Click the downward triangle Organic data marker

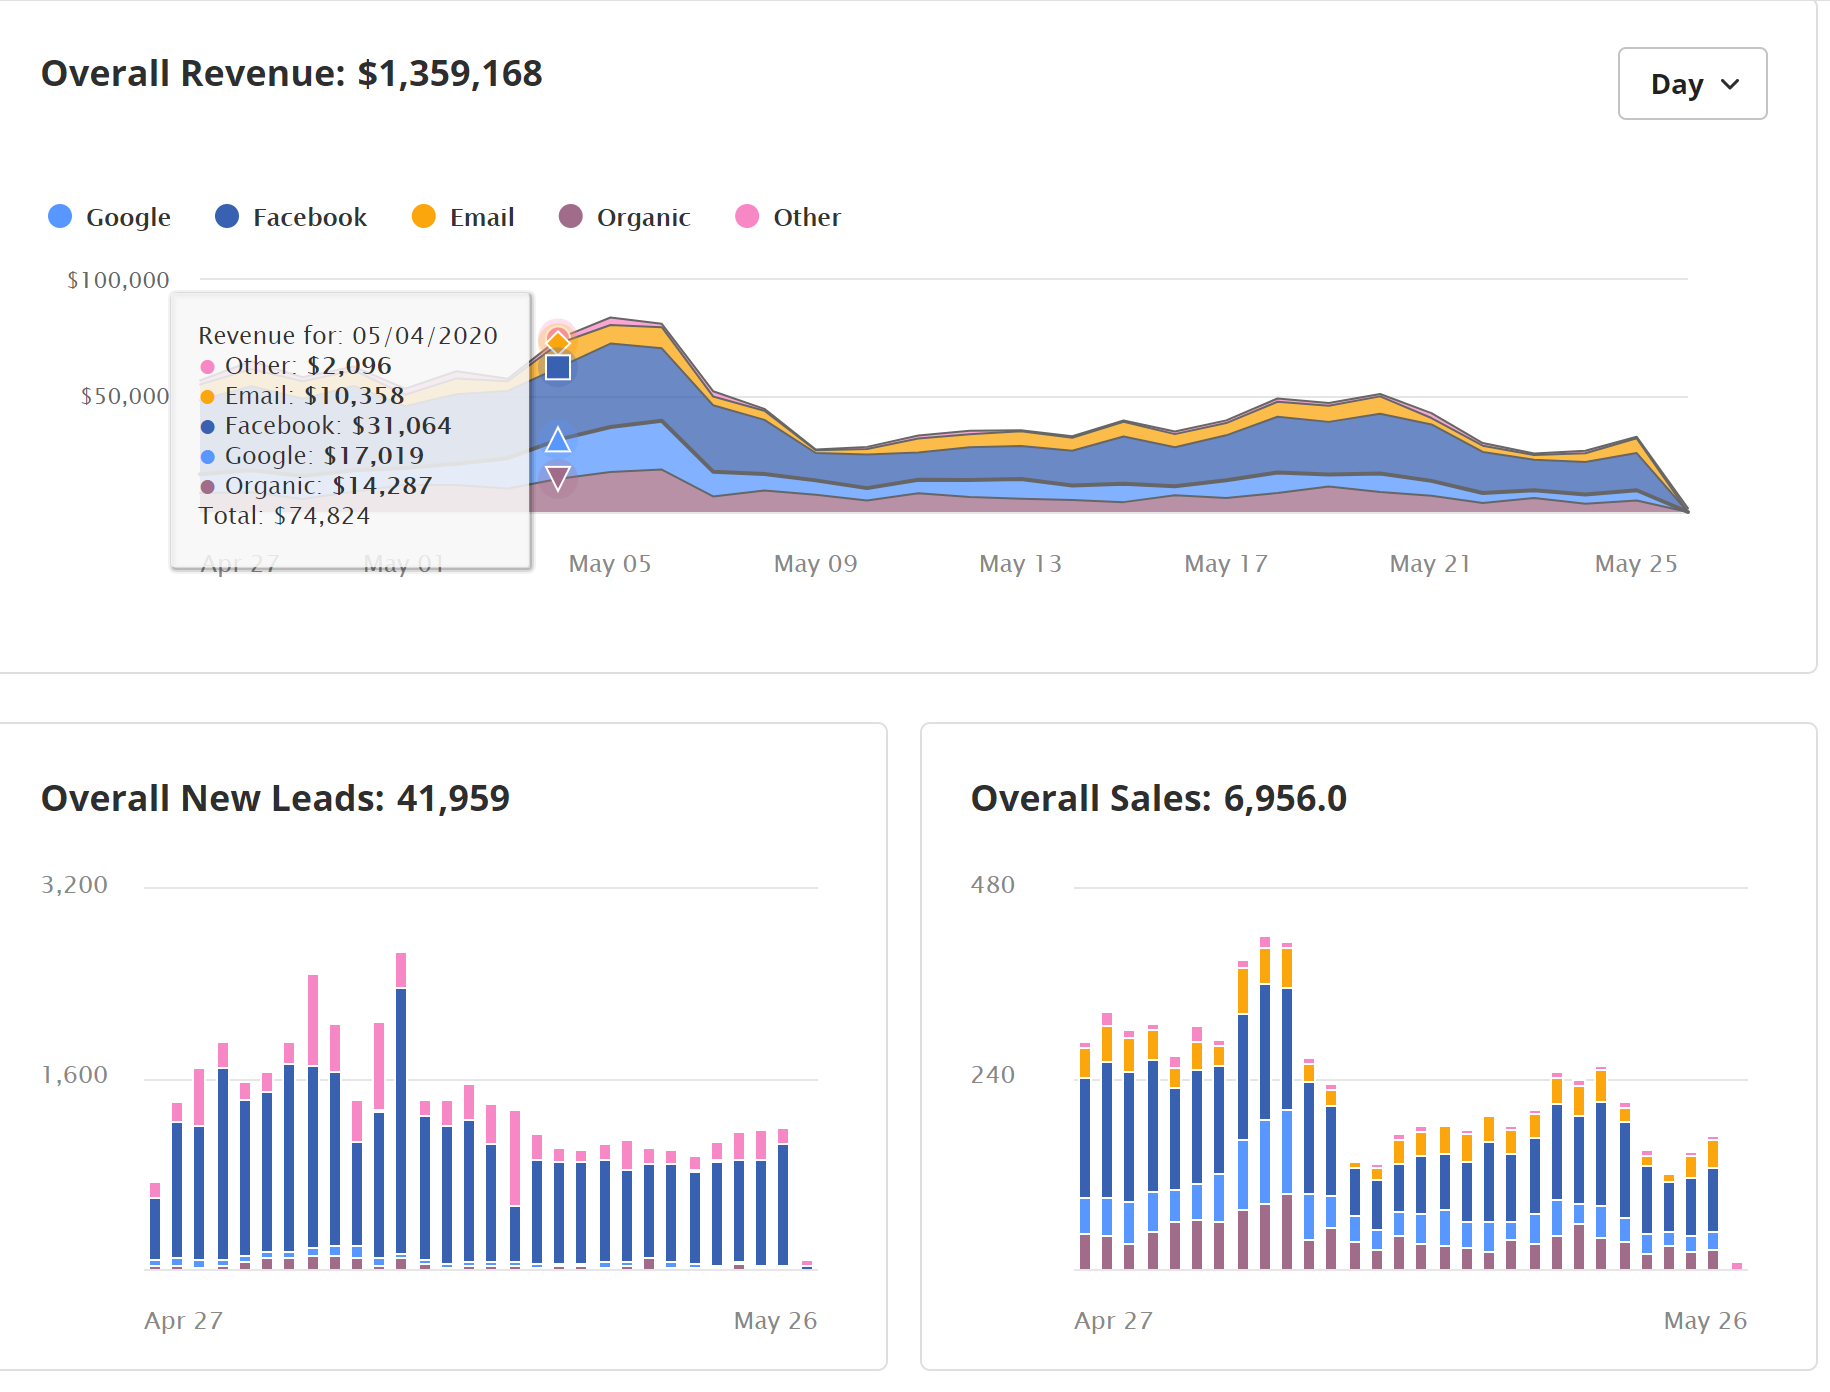[x=558, y=478]
